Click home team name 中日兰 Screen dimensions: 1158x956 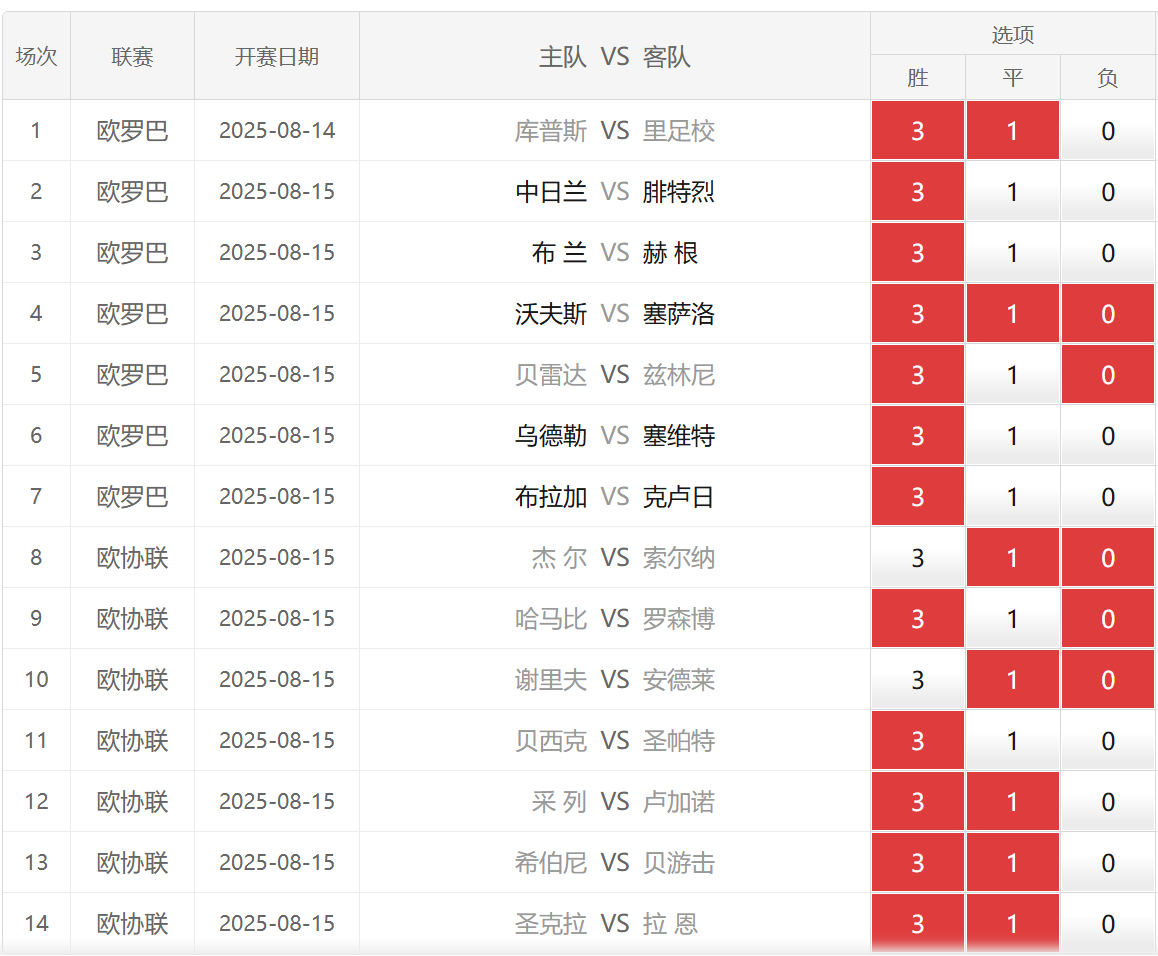551,192
